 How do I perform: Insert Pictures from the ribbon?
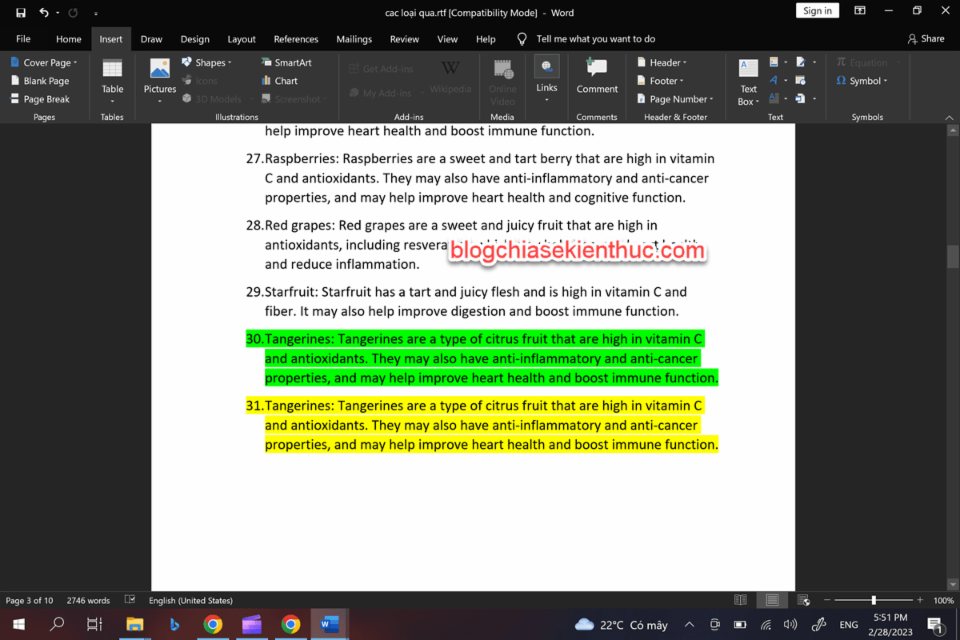159,80
